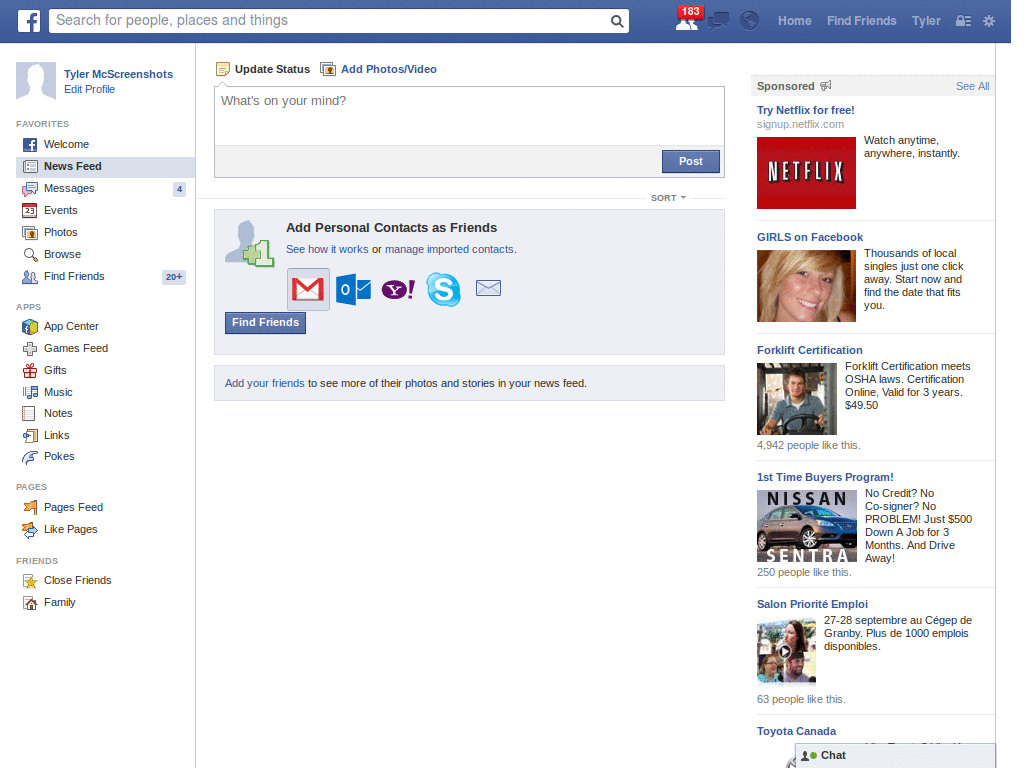Click the Music icon

pos(30,392)
